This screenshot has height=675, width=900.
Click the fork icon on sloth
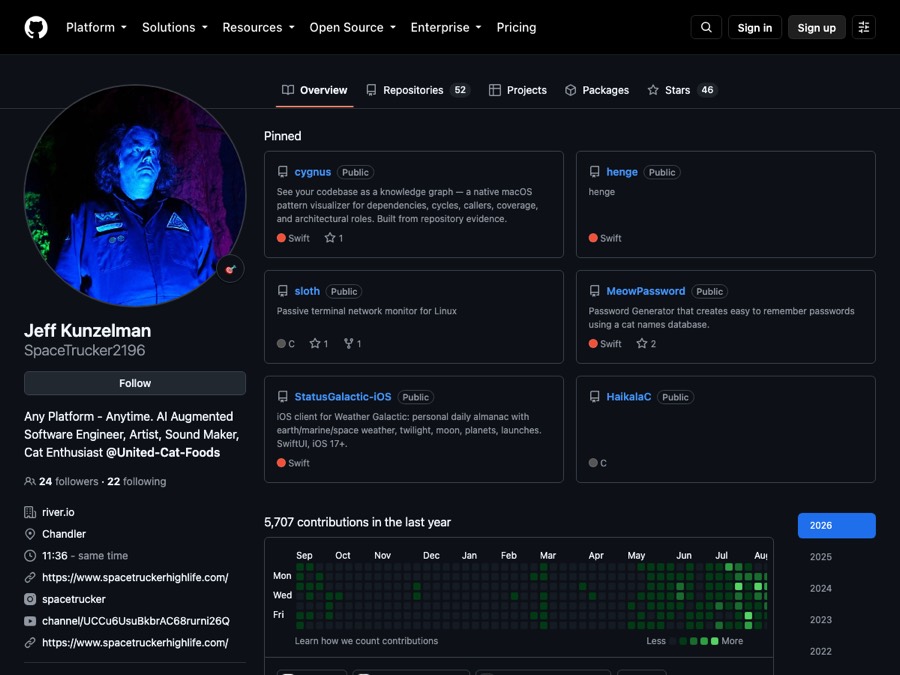(x=348, y=343)
